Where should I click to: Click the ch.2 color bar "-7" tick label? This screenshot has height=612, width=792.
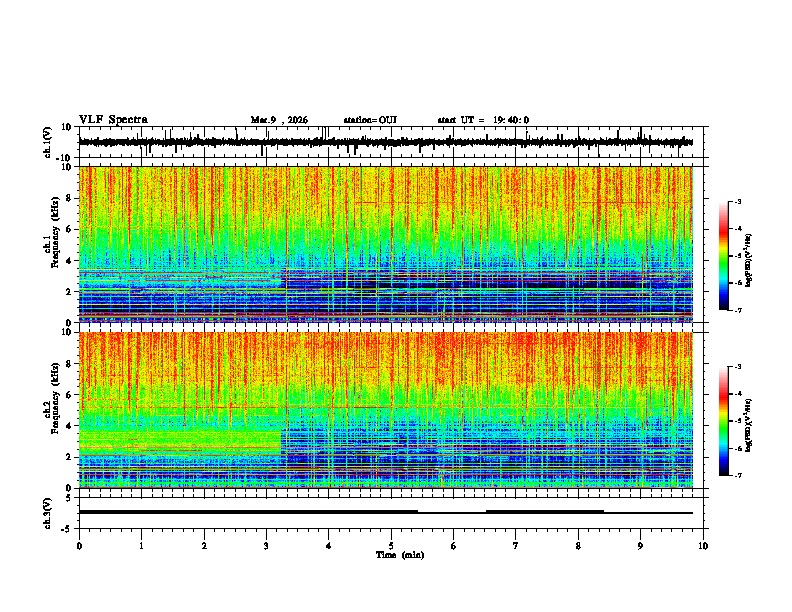pos(737,475)
